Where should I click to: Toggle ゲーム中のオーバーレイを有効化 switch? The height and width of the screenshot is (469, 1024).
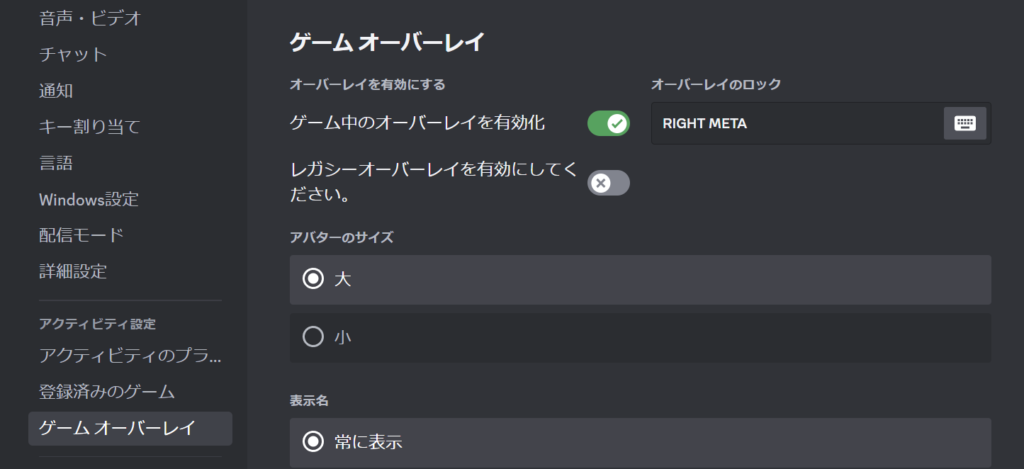pos(608,124)
